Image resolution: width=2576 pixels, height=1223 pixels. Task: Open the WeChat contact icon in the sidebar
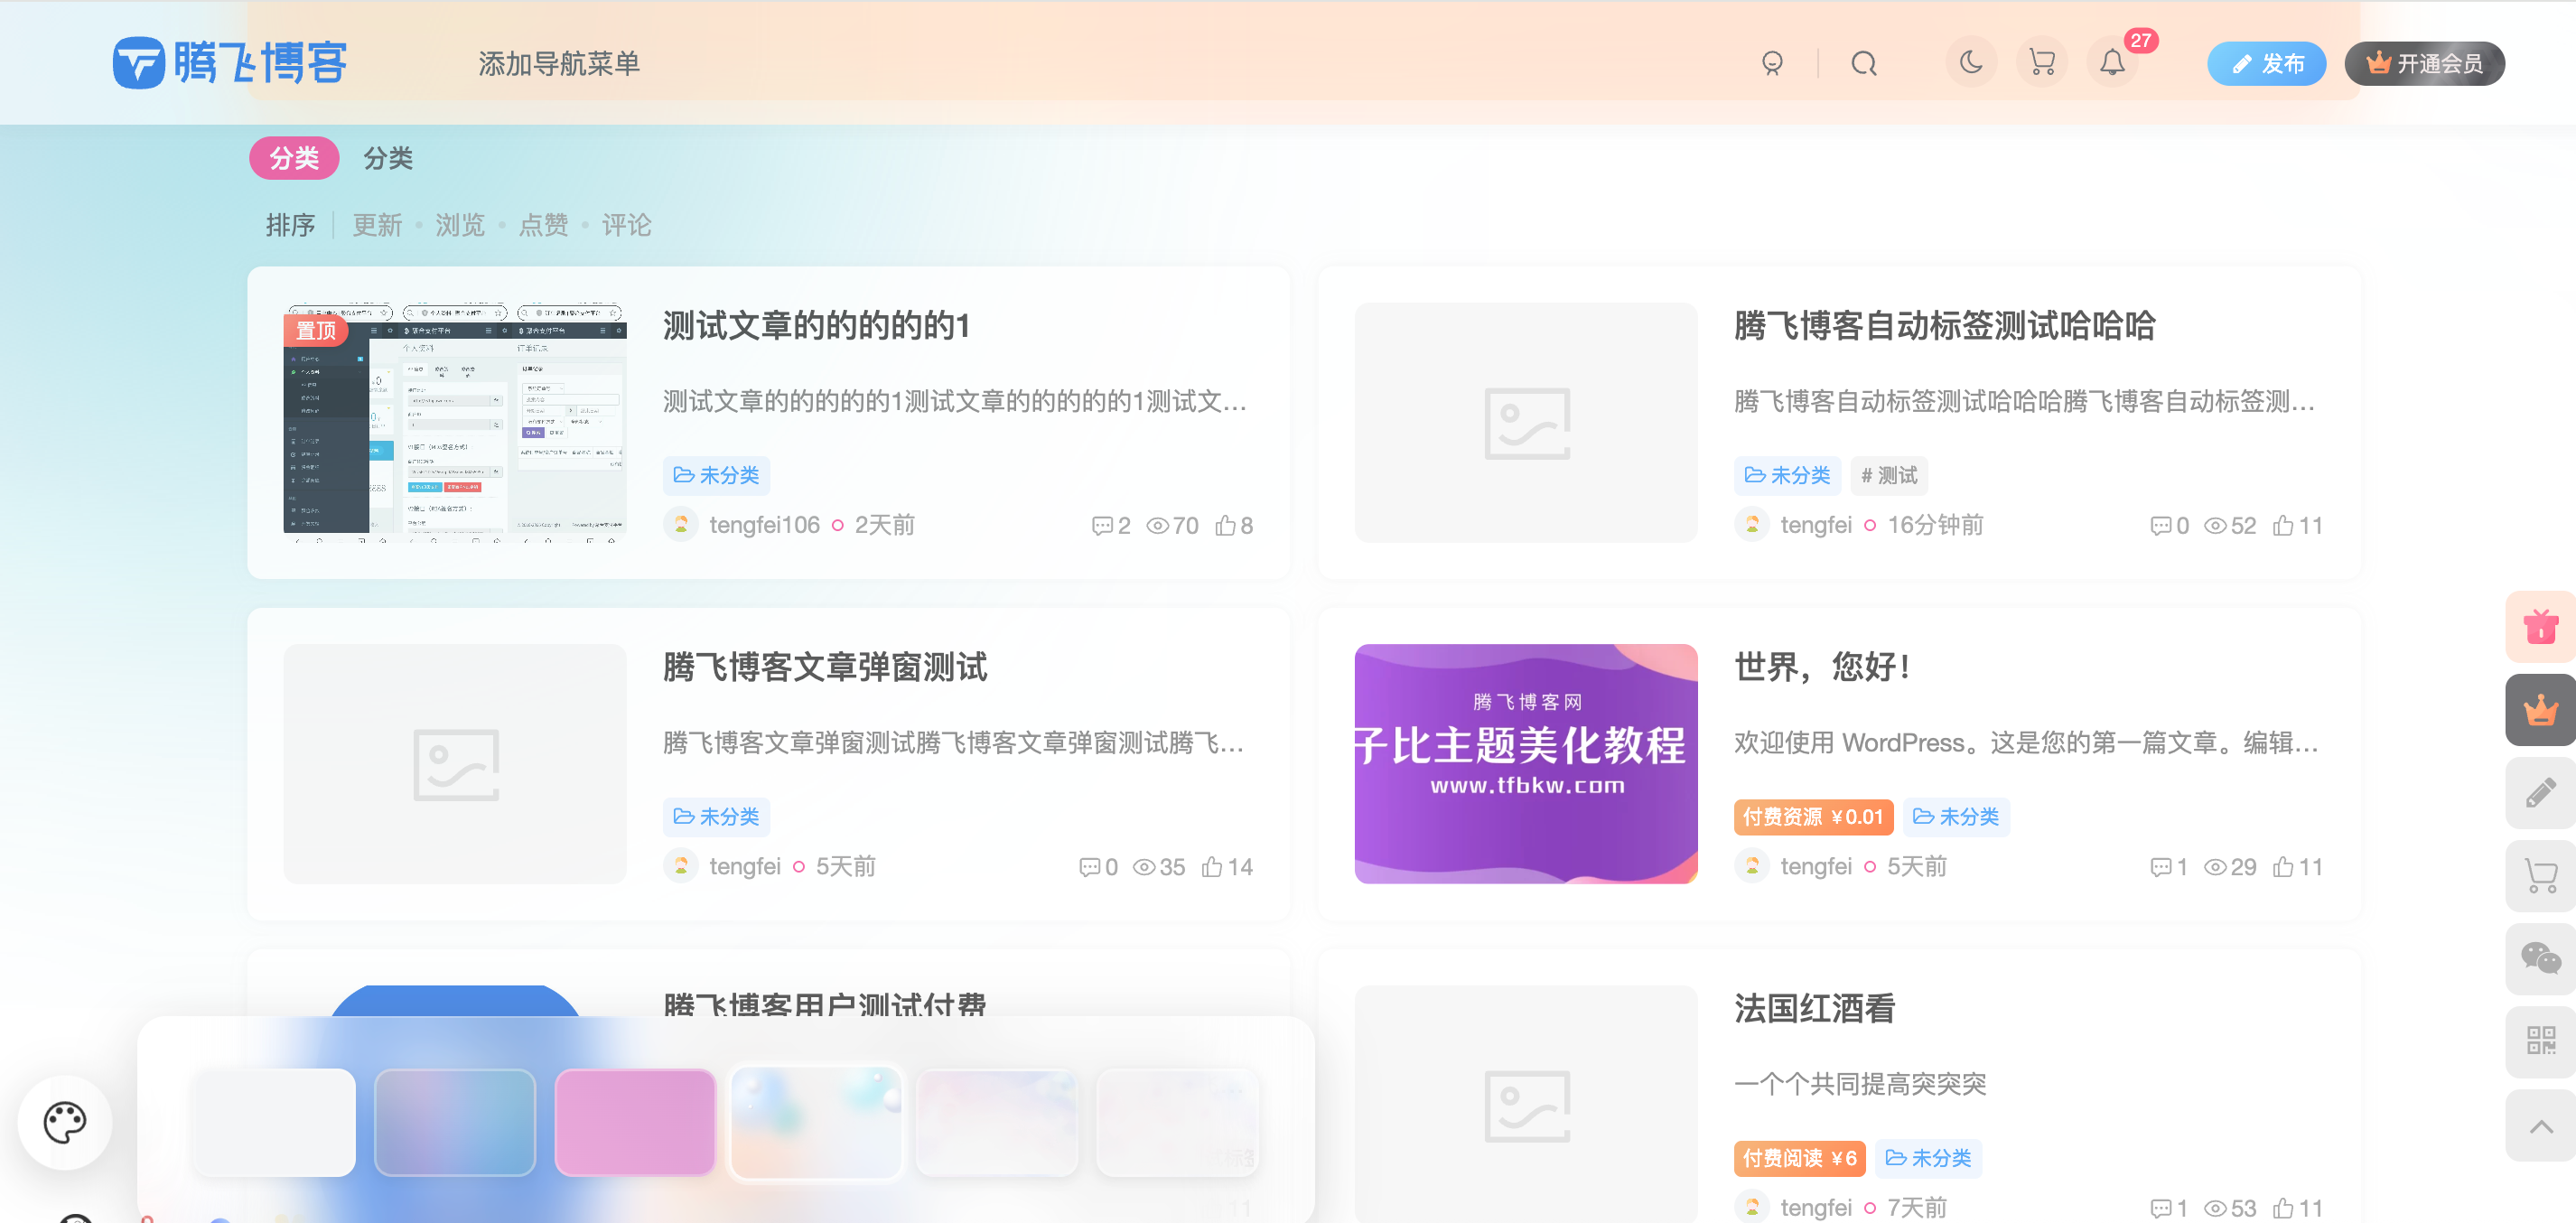2541,959
